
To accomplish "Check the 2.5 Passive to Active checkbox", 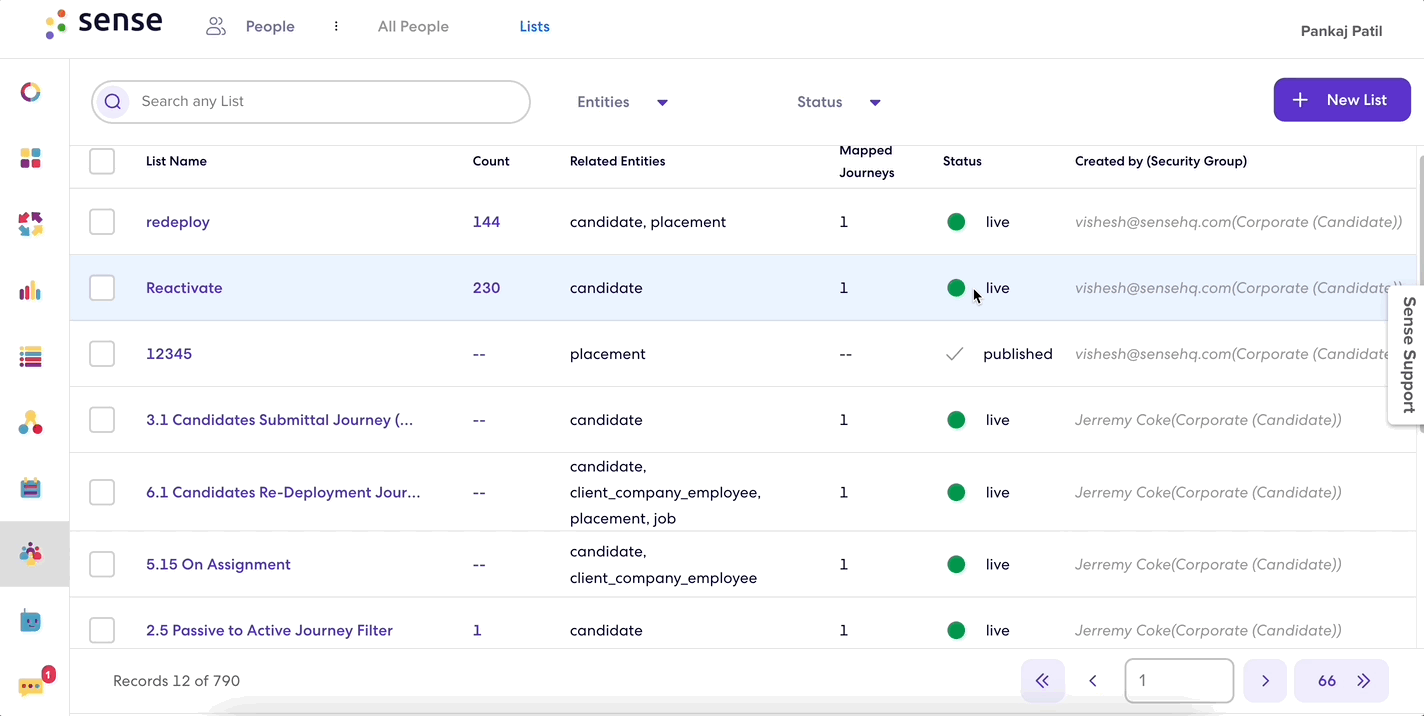I will pos(102,631).
